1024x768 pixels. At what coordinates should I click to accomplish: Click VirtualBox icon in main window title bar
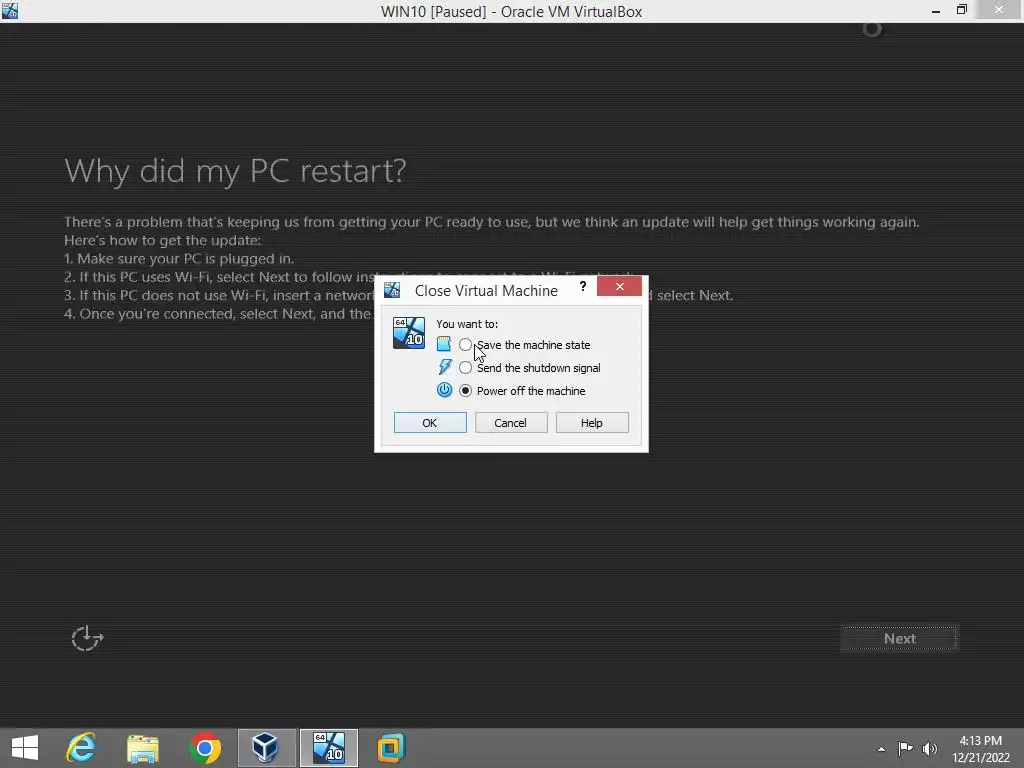[x=10, y=10]
